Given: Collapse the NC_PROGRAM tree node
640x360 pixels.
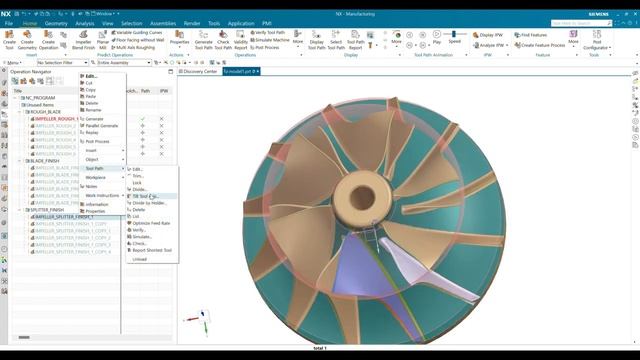Looking at the screenshot, I should pos(15,98).
